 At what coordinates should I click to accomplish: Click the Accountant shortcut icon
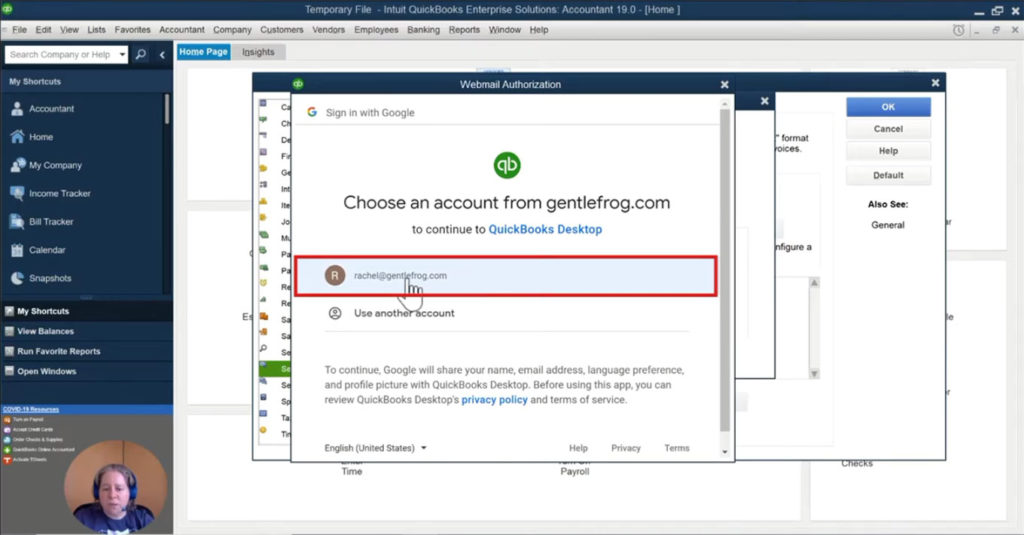17,109
